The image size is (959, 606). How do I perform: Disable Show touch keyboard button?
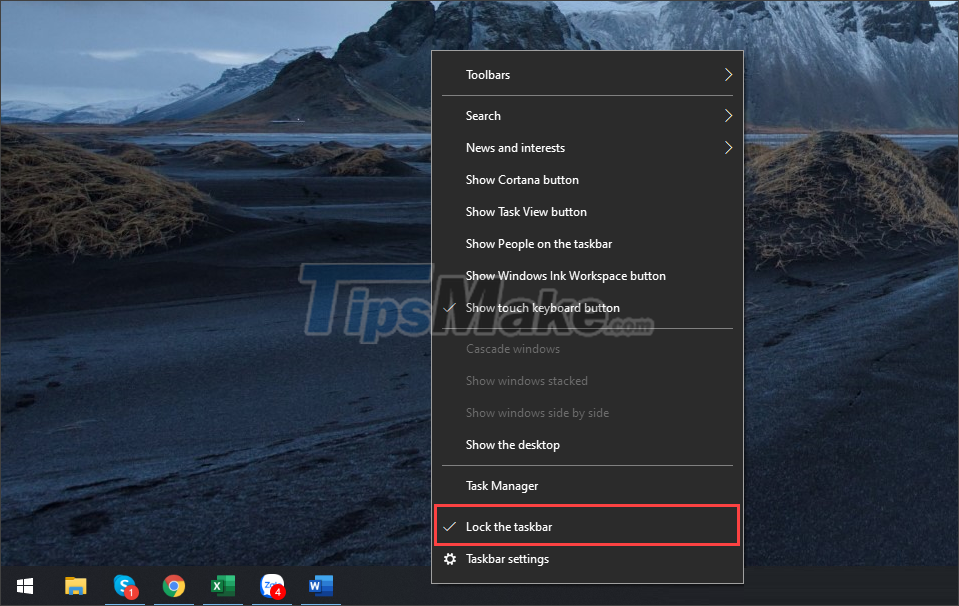pos(587,308)
